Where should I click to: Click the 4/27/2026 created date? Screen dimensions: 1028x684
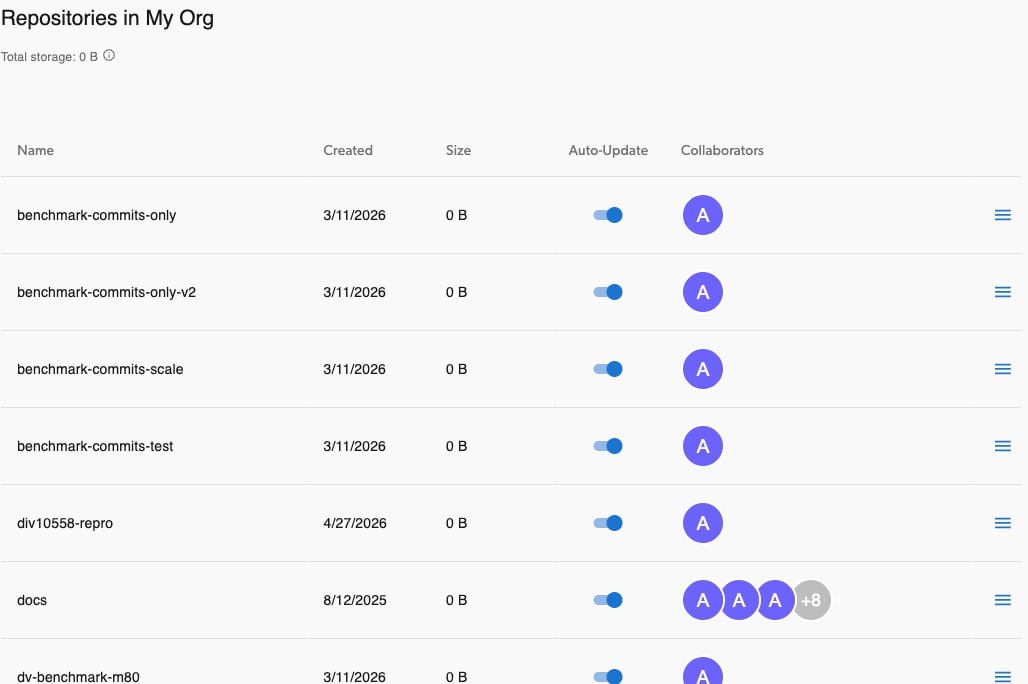(355, 523)
